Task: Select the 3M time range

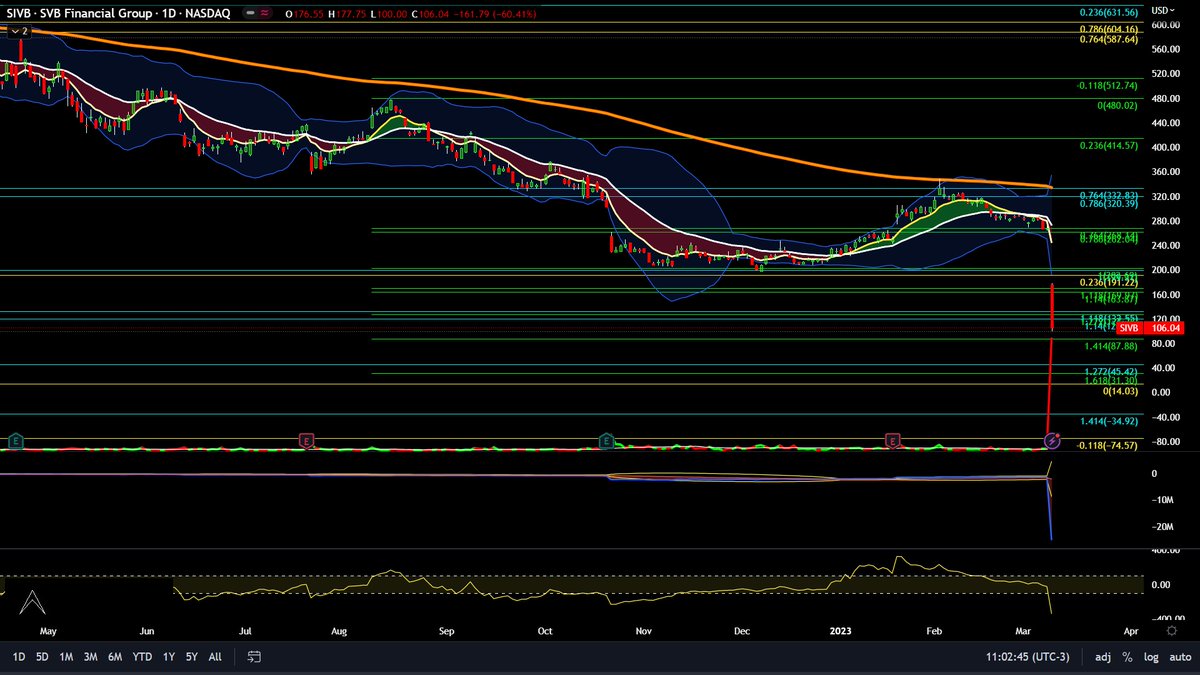Action: pos(90,657)
